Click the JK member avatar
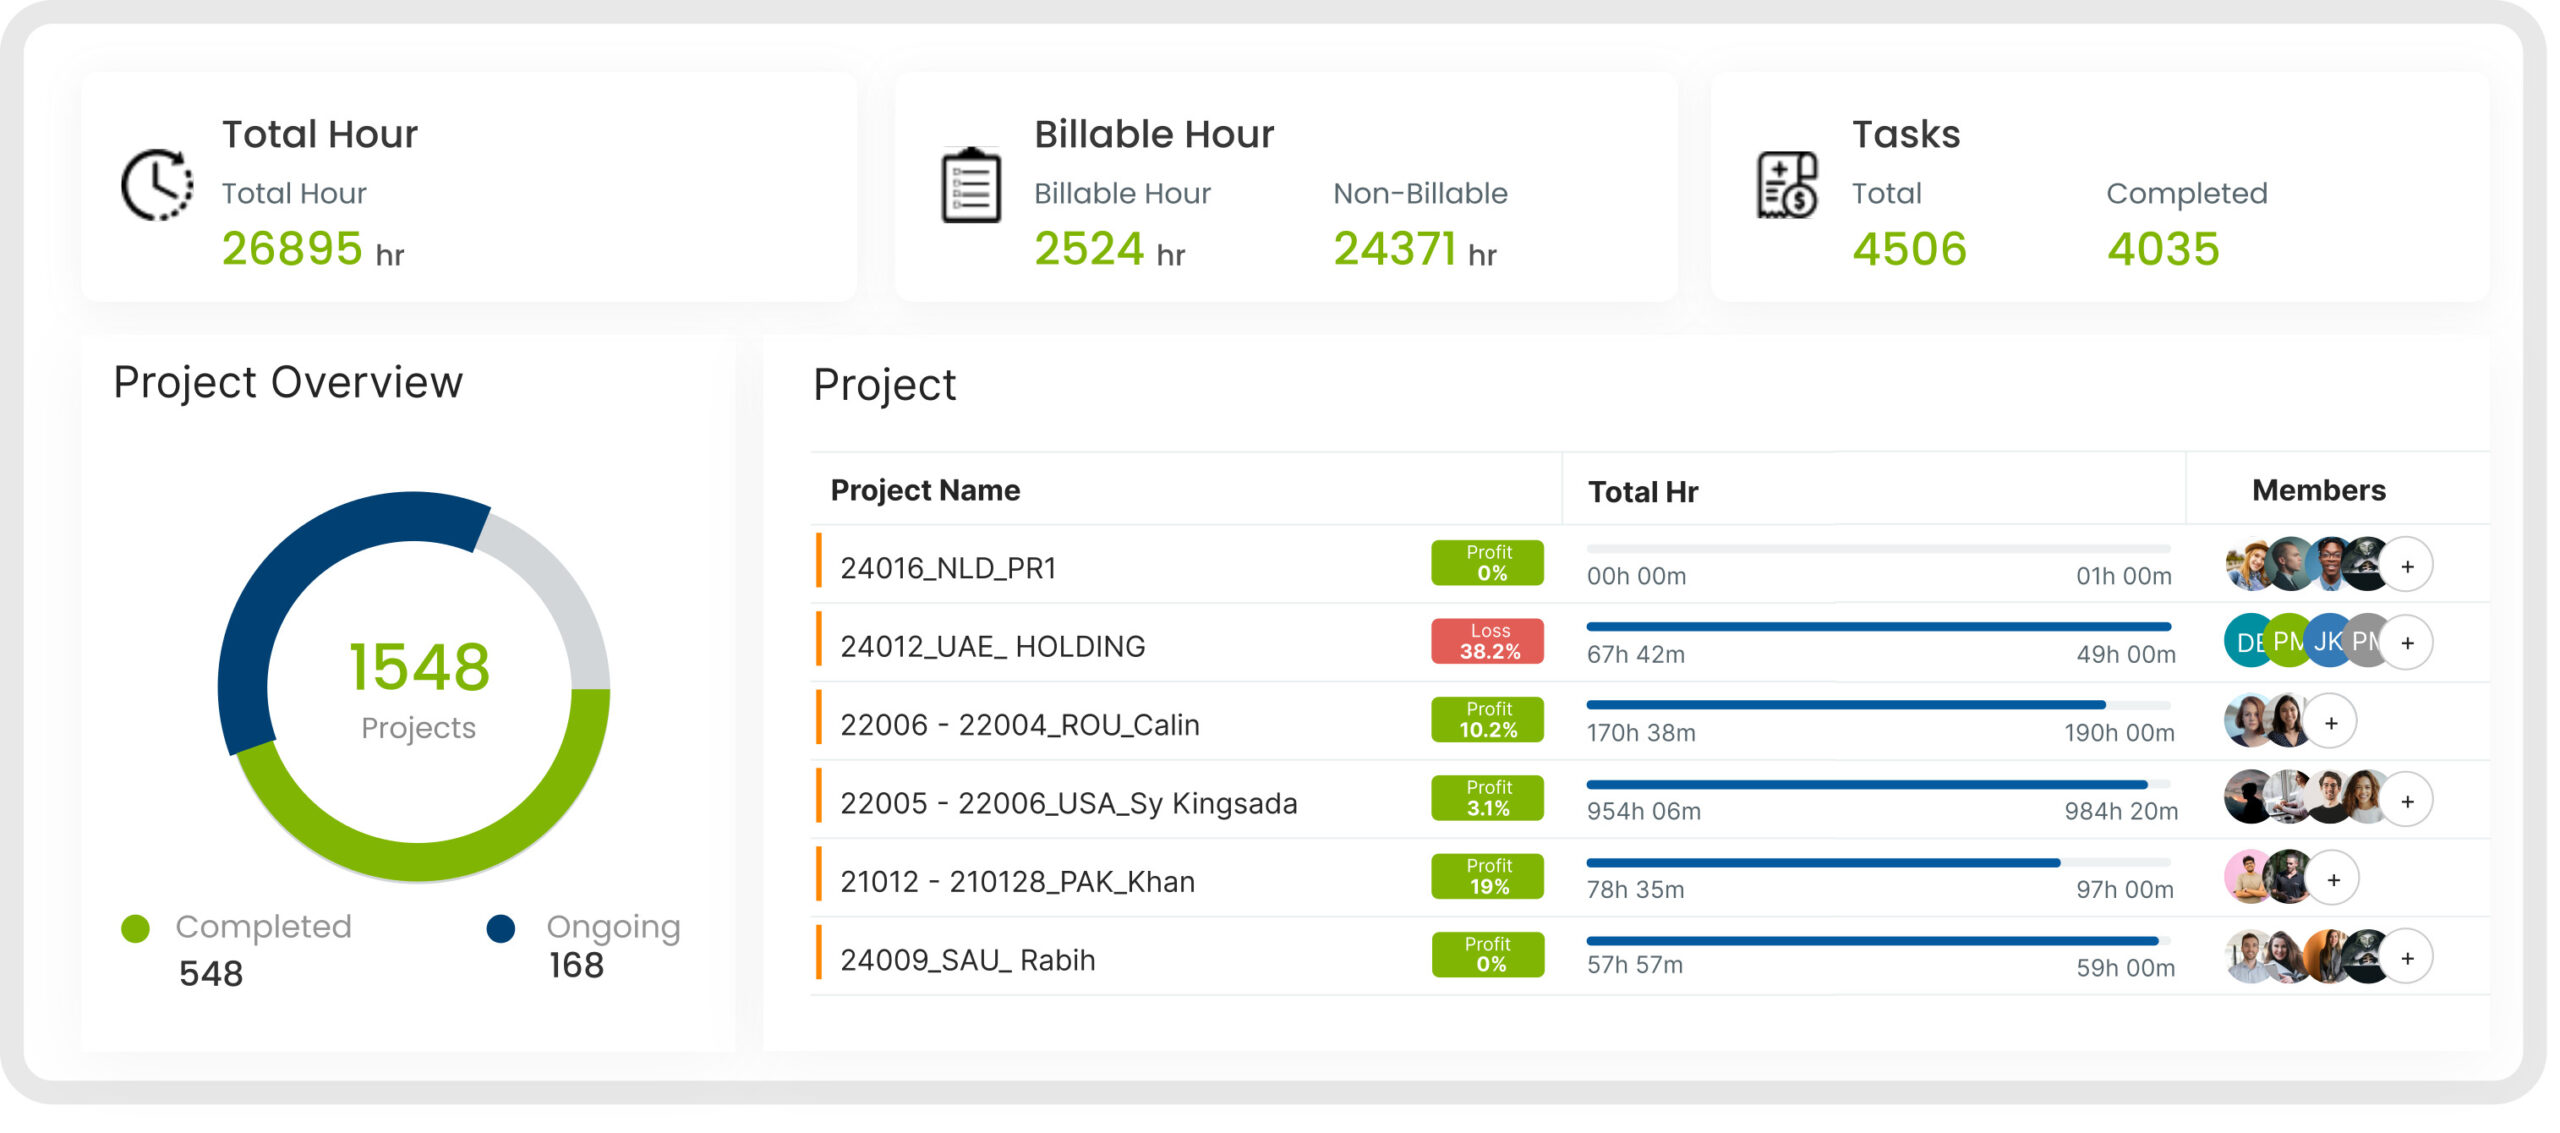This screenshot has height=1133, width=2560. coord(2326,642)
